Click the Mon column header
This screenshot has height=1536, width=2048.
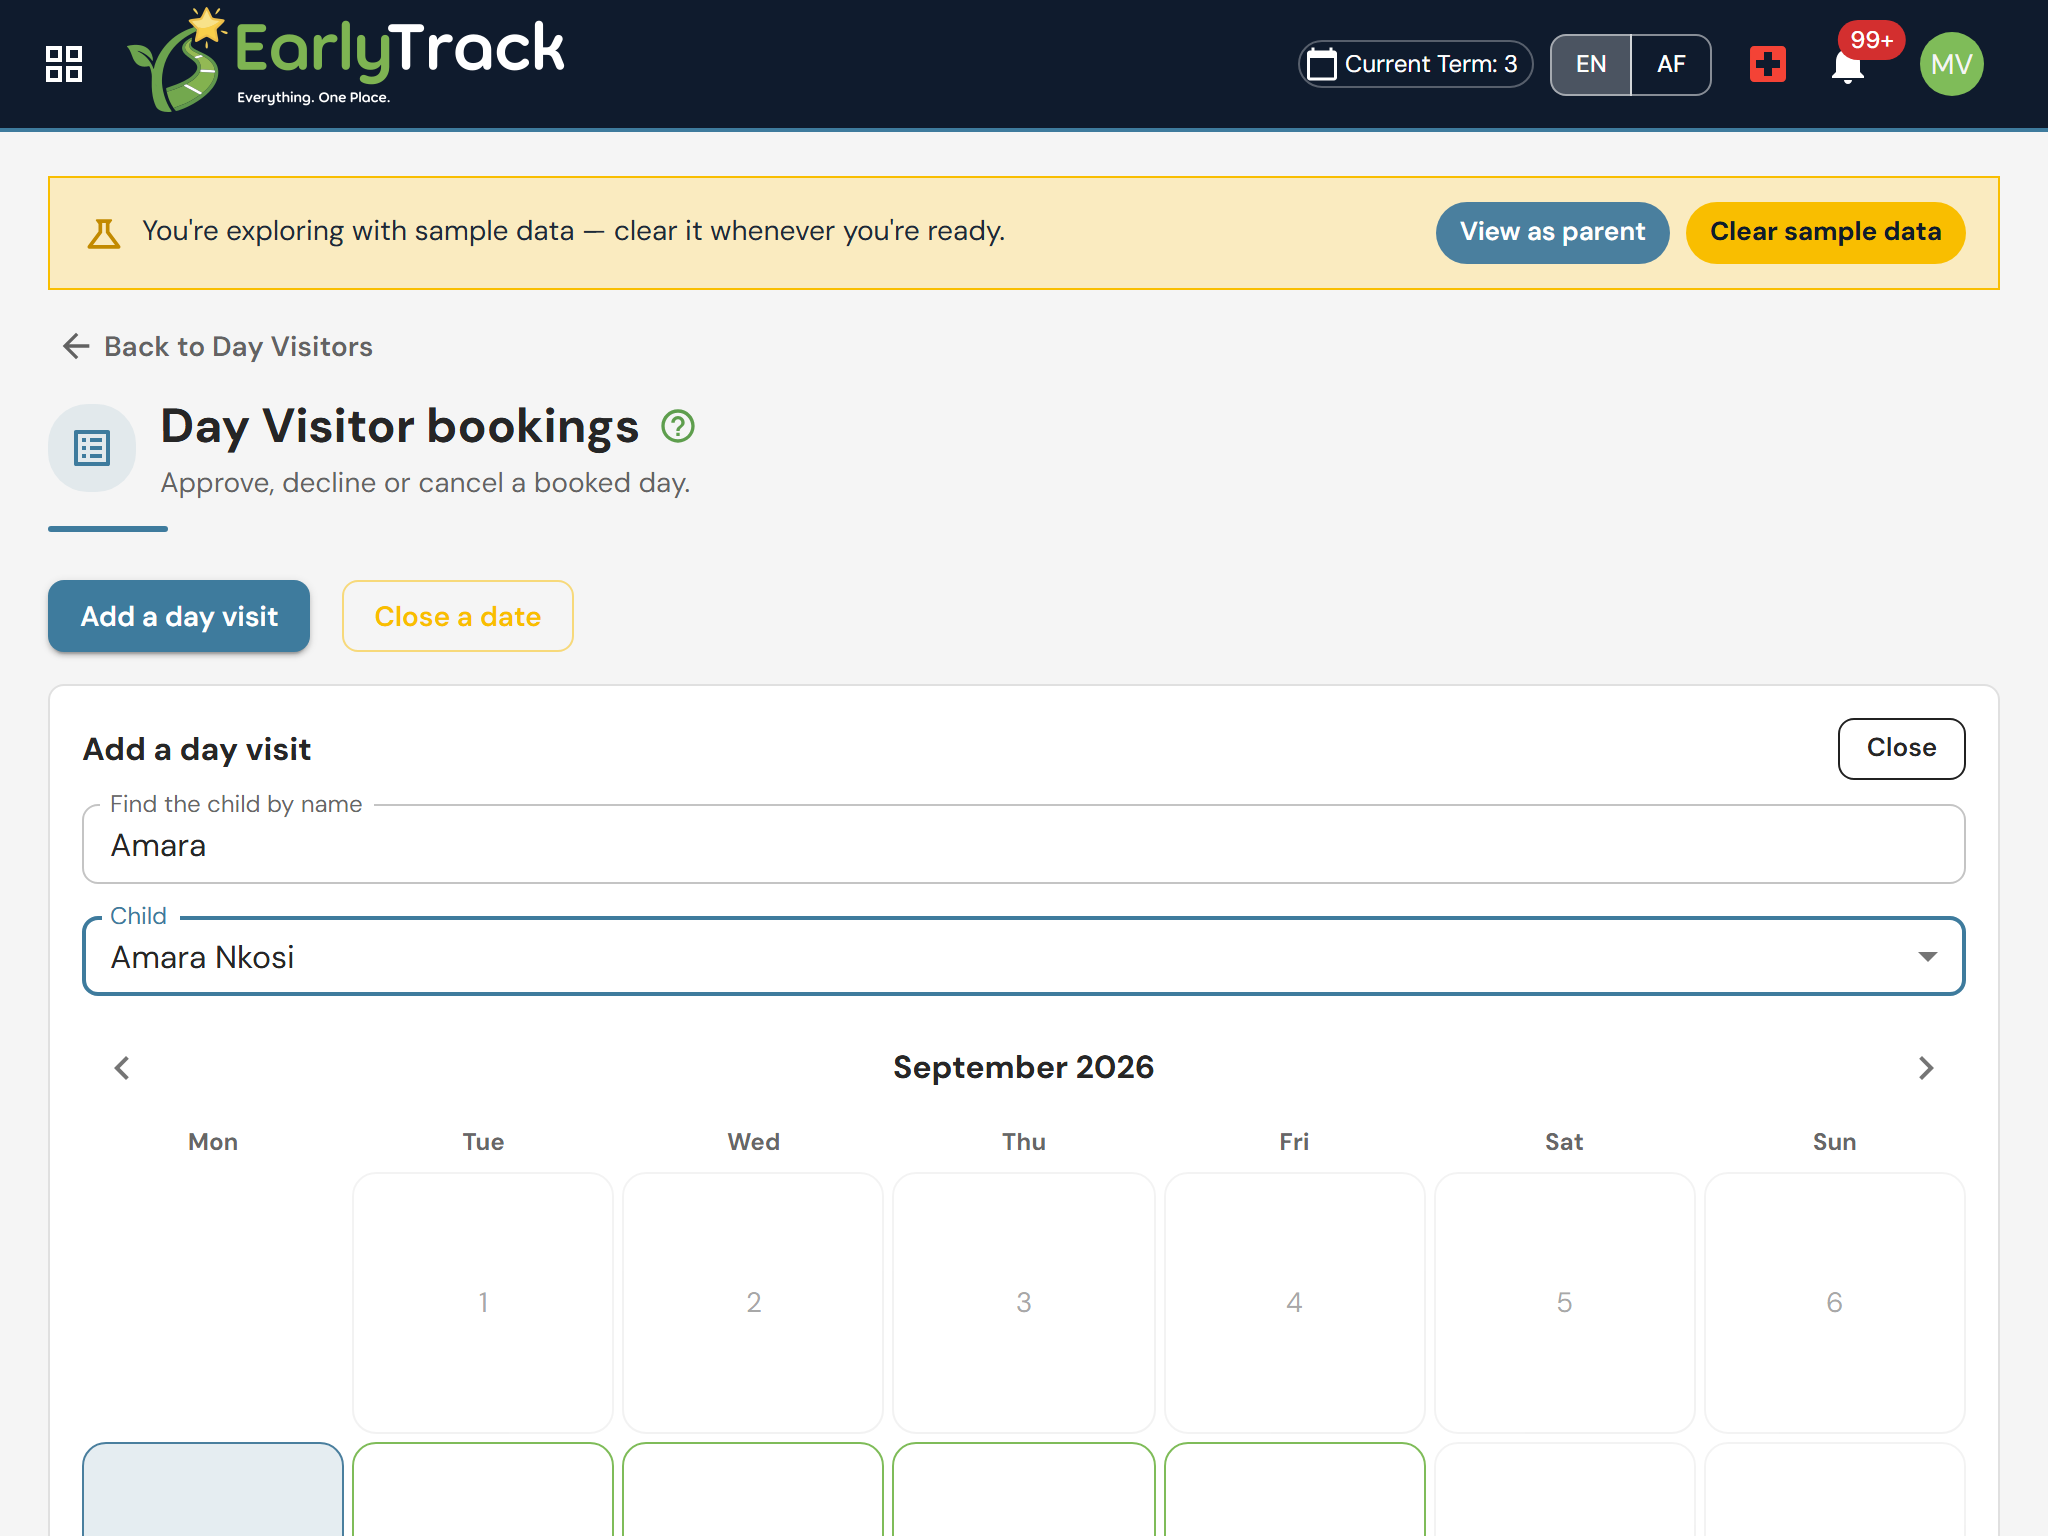tap(213, 1142)
